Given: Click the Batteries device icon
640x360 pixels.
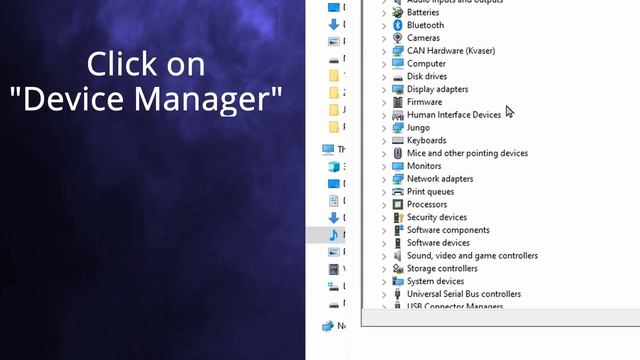Looking at the screenshot, I should [398, 12].
